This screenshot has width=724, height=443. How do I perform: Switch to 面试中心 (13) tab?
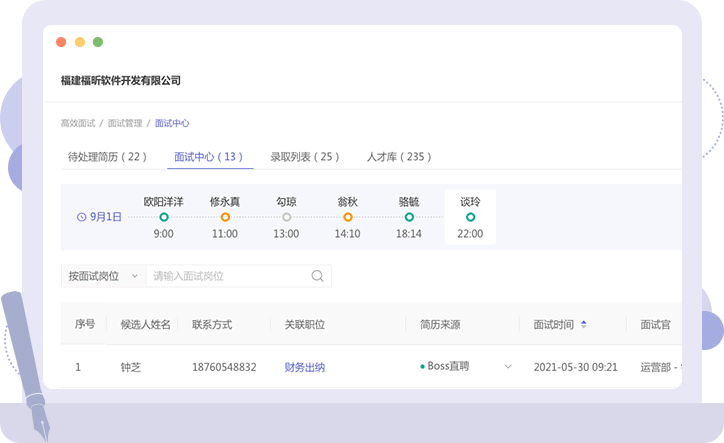pyautogui.click(x=208, y=157)
